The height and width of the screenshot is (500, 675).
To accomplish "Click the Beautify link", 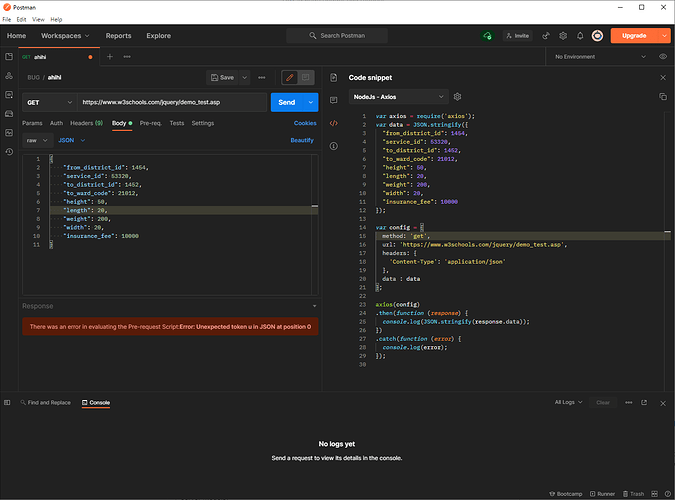I will tap(302, 140).
